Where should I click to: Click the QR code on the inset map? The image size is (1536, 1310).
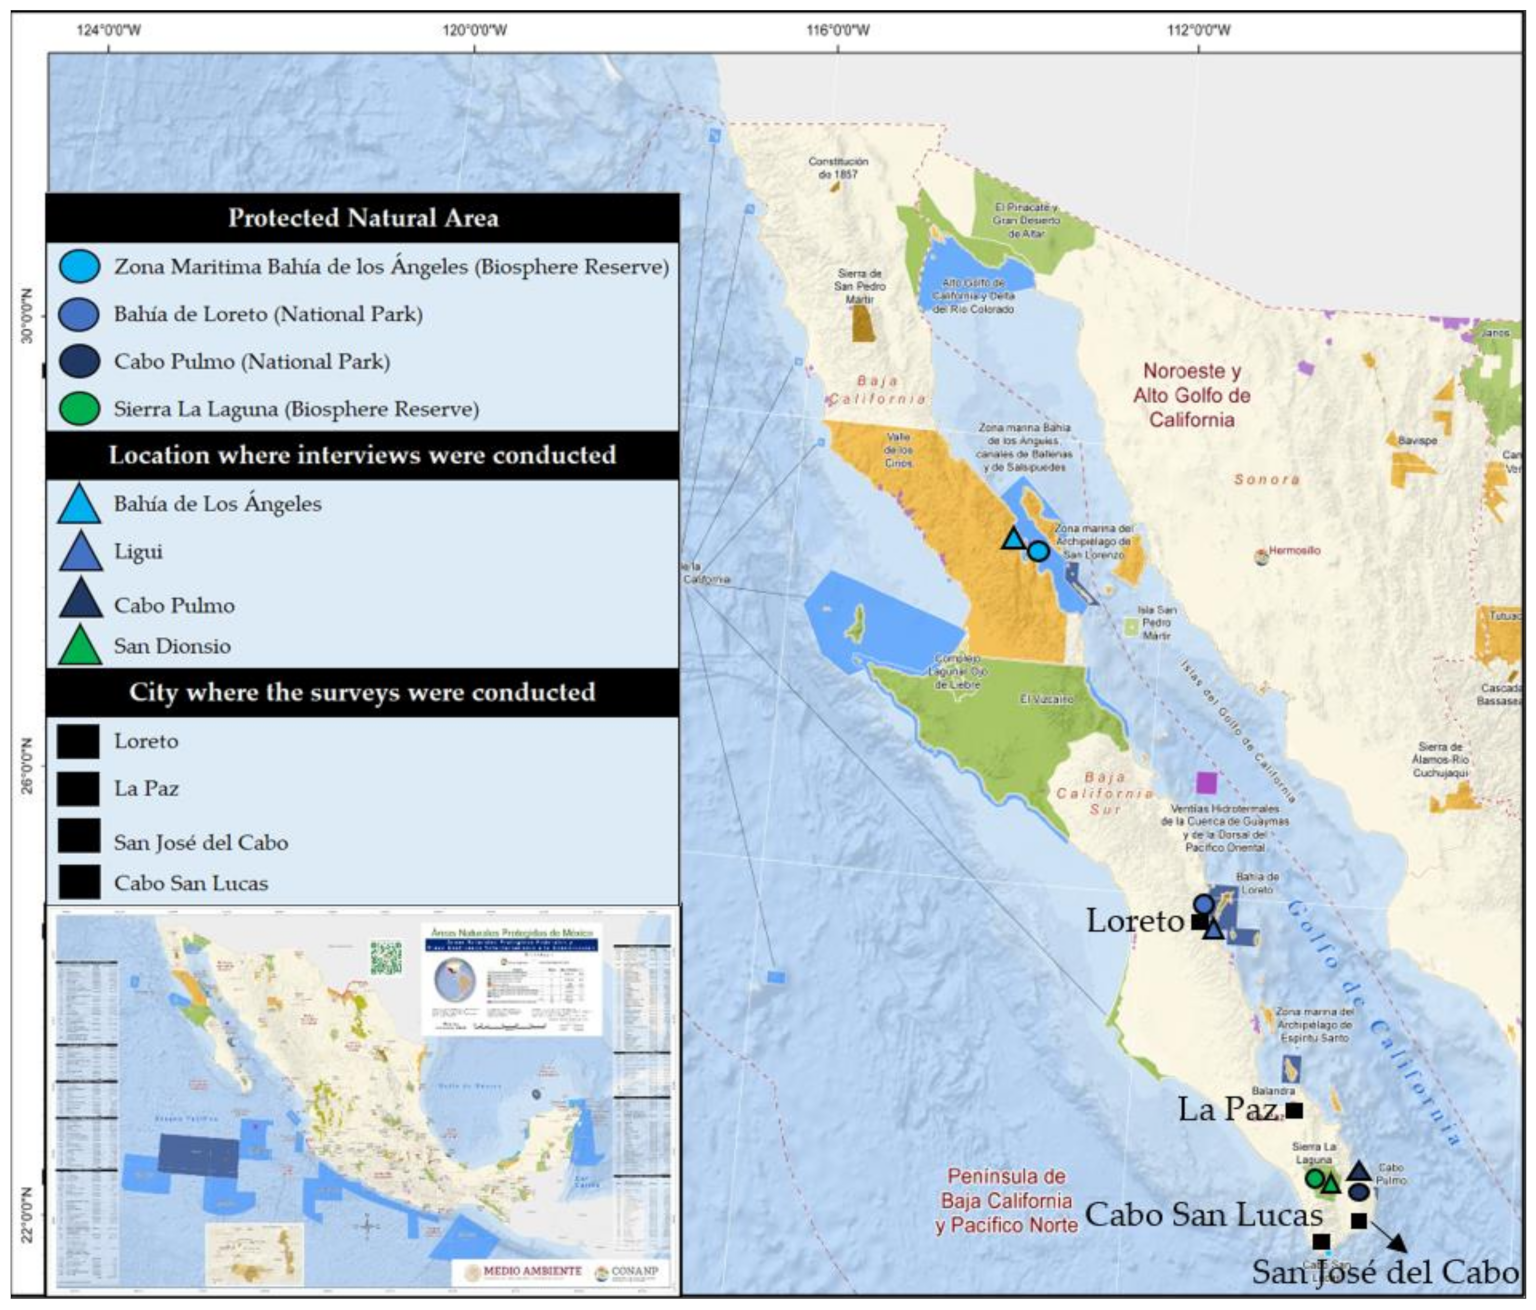coord(385,956)
